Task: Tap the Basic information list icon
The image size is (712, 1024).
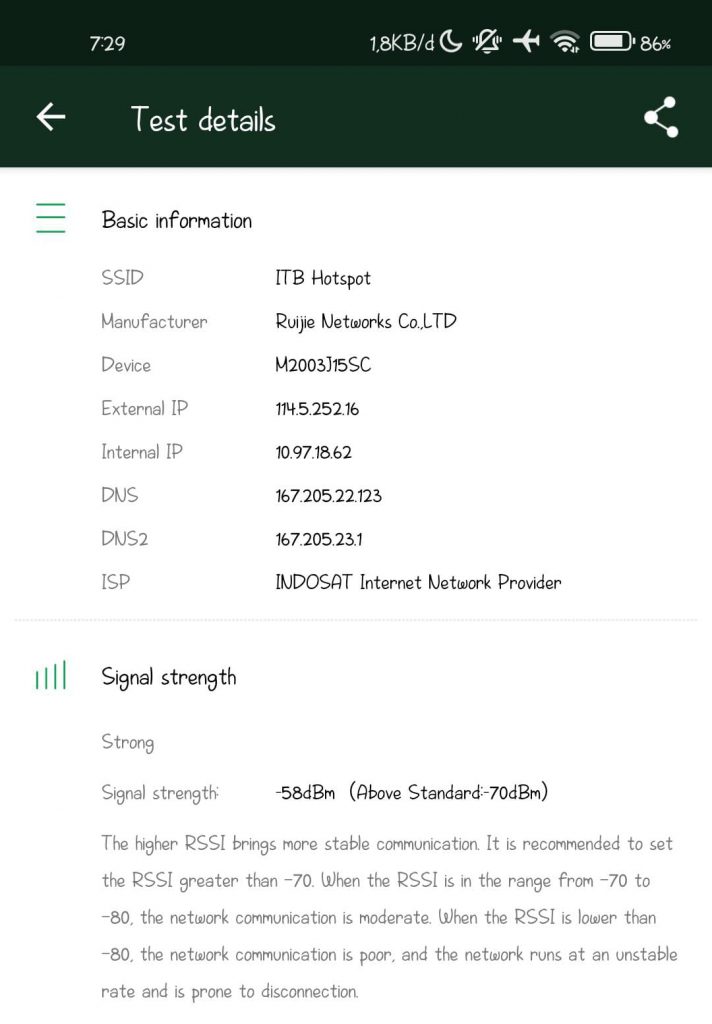Action: point(50,218)
